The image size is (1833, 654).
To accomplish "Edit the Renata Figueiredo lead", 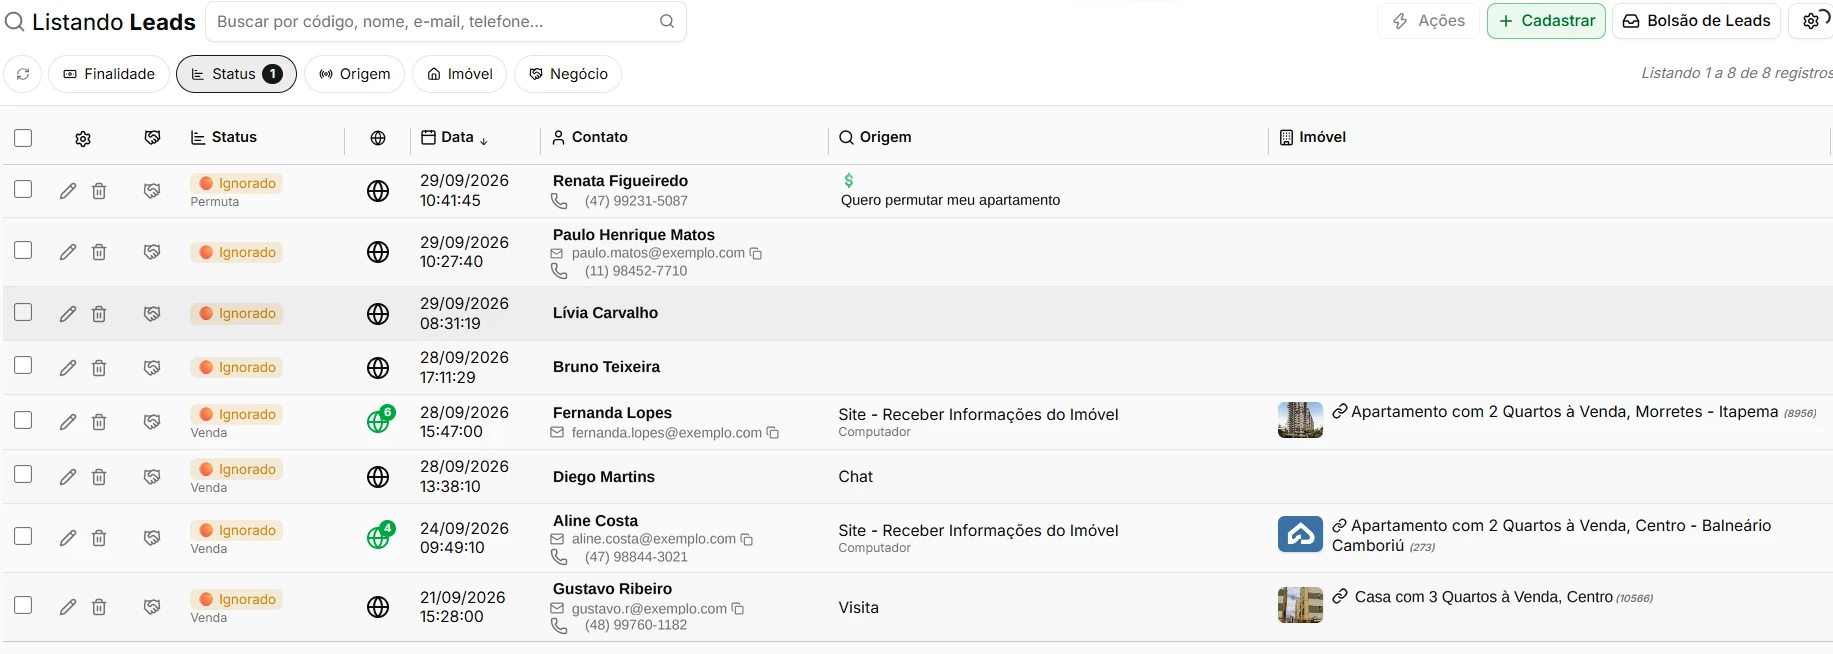I will click(x=68, y=191).
